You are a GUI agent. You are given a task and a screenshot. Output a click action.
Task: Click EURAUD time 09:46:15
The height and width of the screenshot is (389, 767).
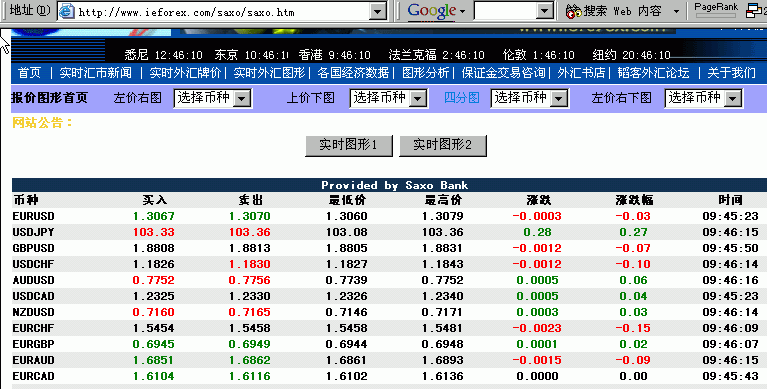pyautogui.click(x=730, y=360)
